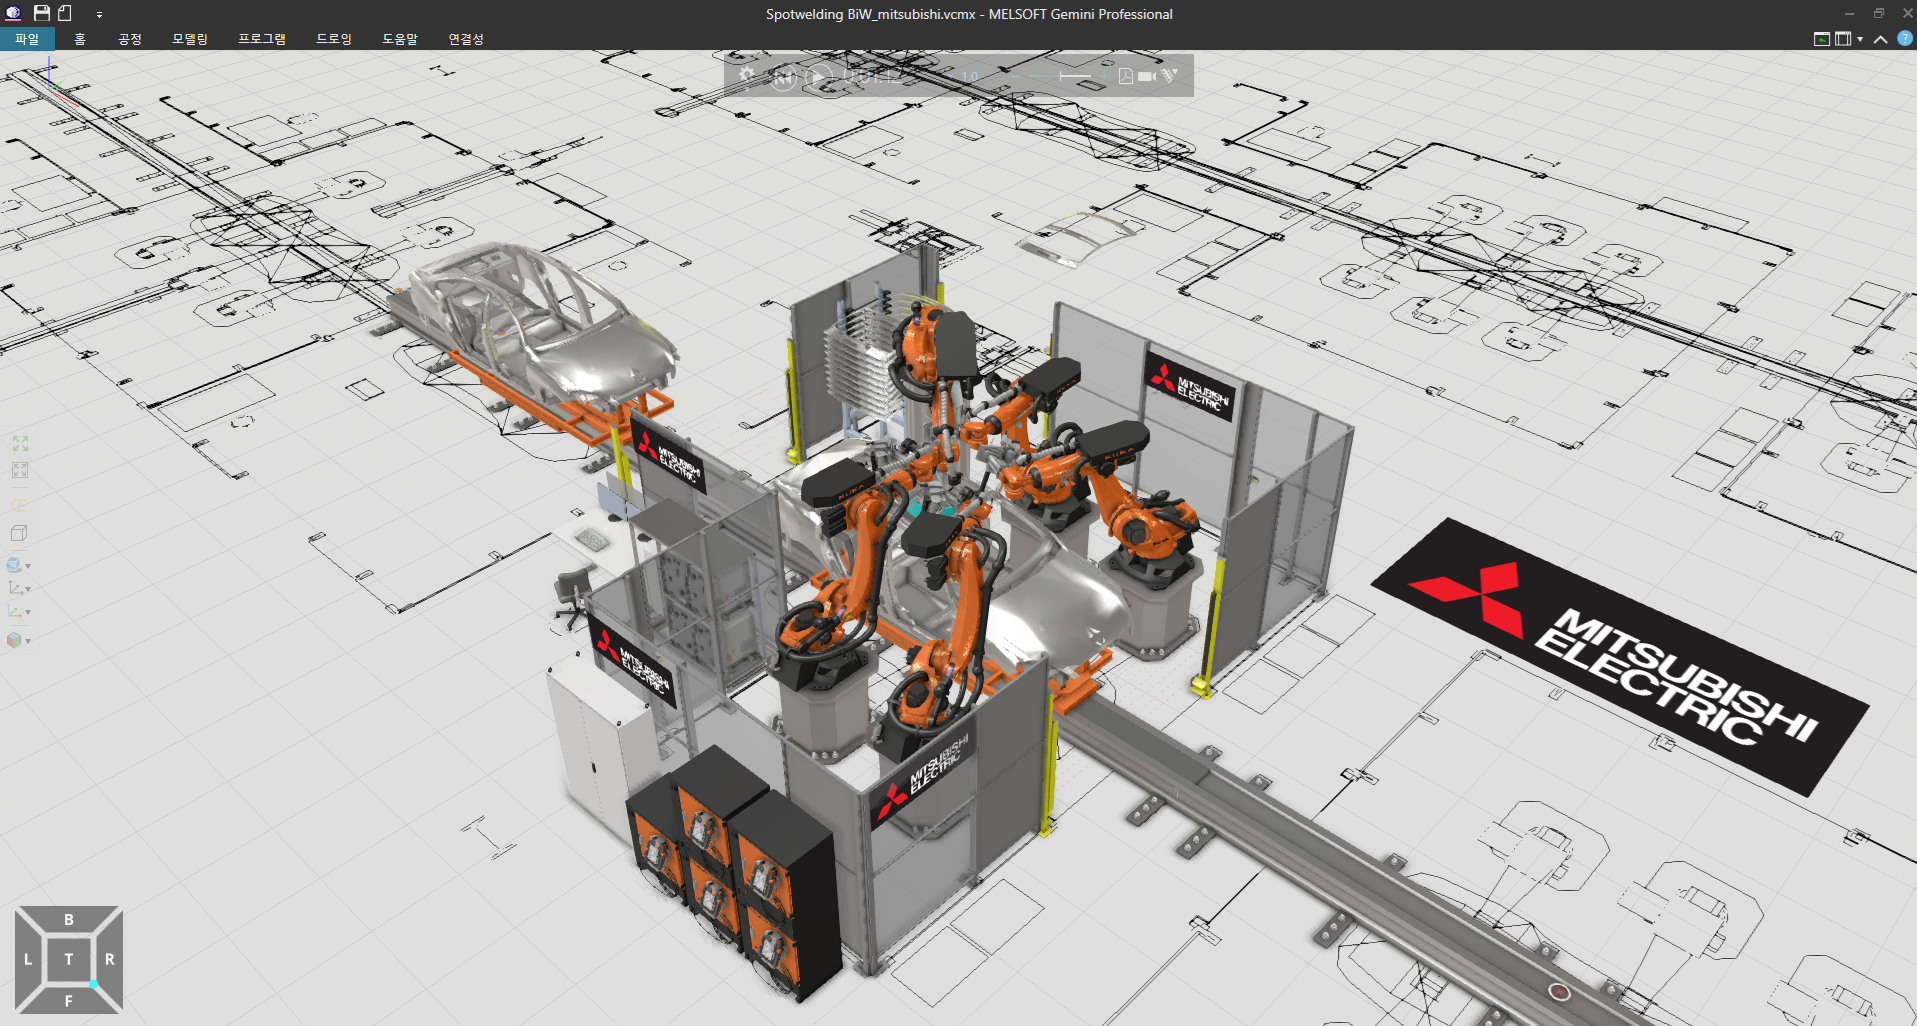The width and height of the screenshot is (1917, 1026).
Task: Open the animation export dropdown icon
Action: pos(1170,76)
